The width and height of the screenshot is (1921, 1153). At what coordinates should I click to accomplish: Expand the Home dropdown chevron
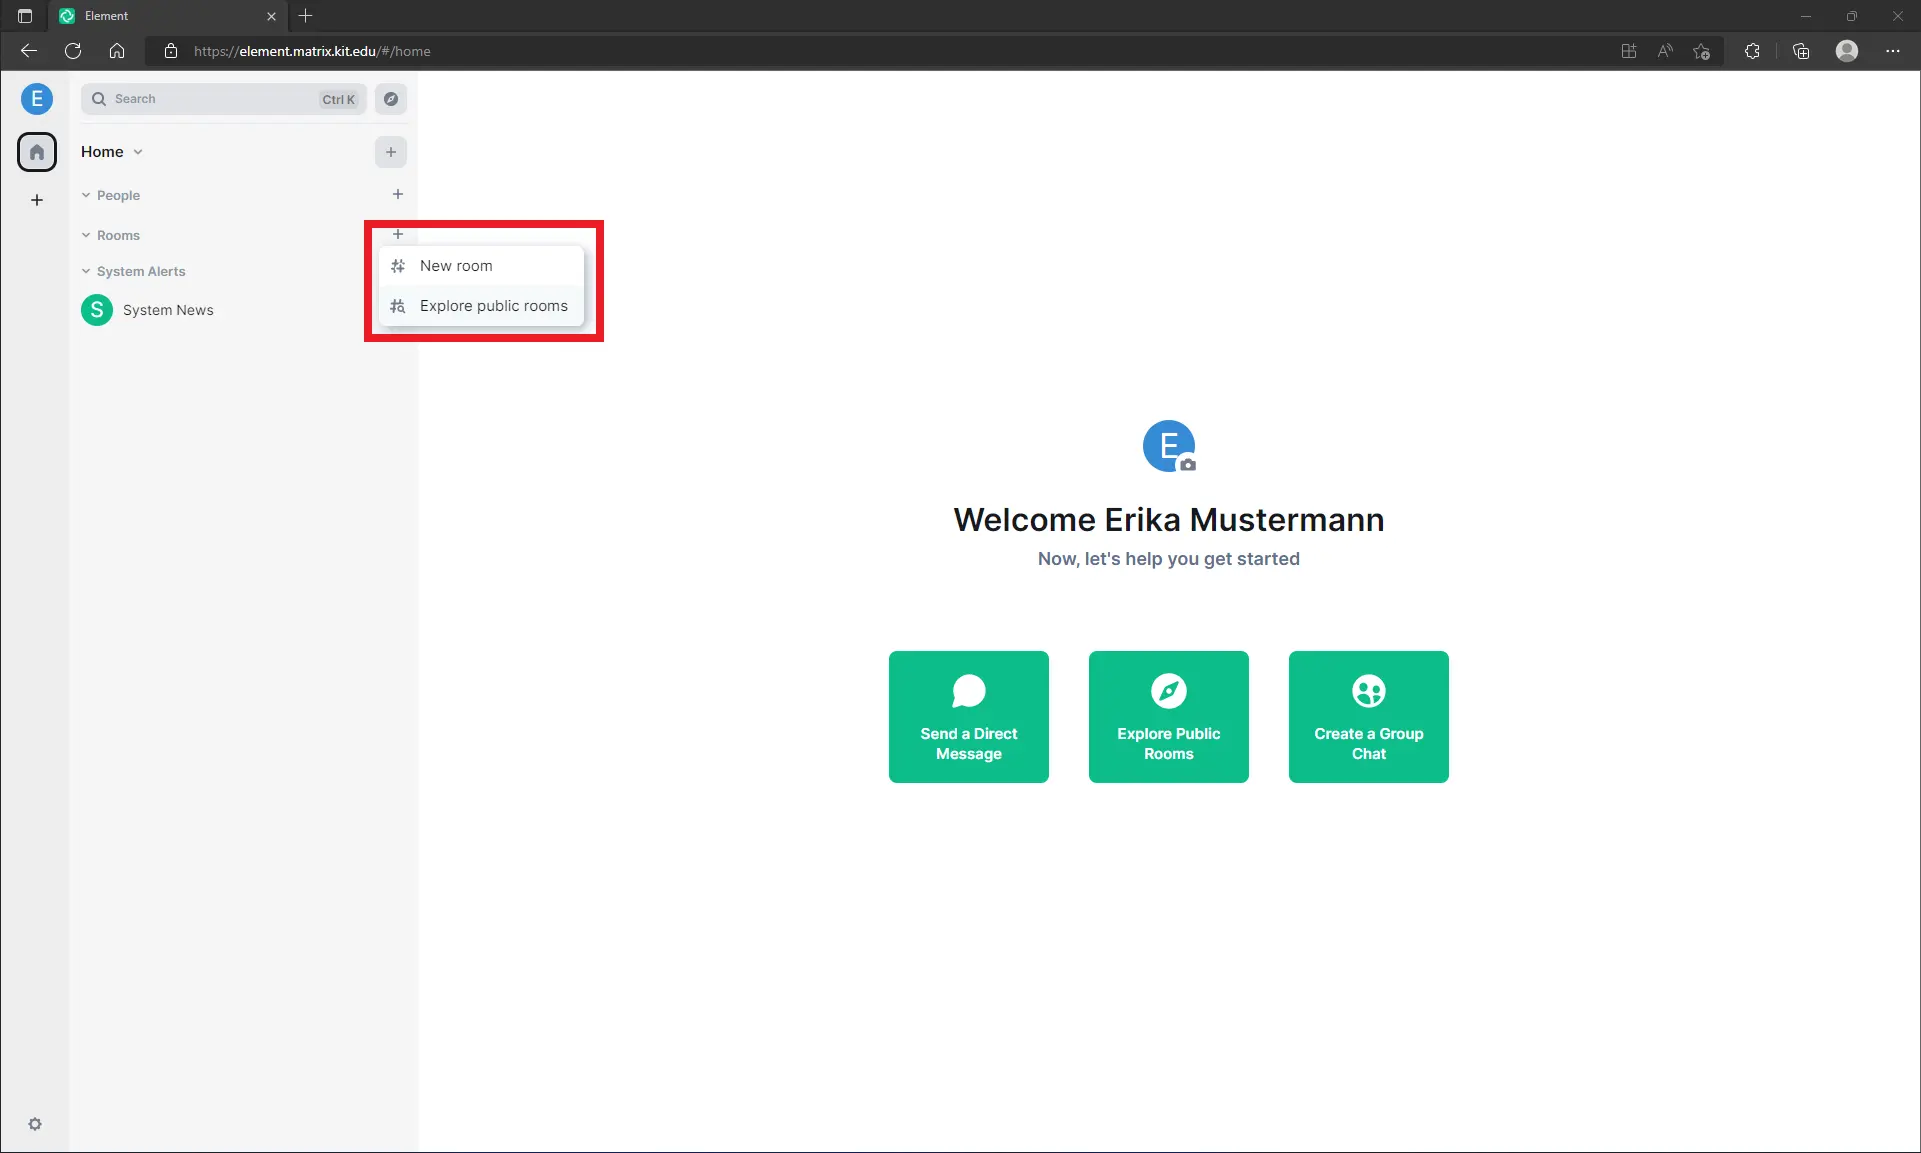(x=138, y=152)
